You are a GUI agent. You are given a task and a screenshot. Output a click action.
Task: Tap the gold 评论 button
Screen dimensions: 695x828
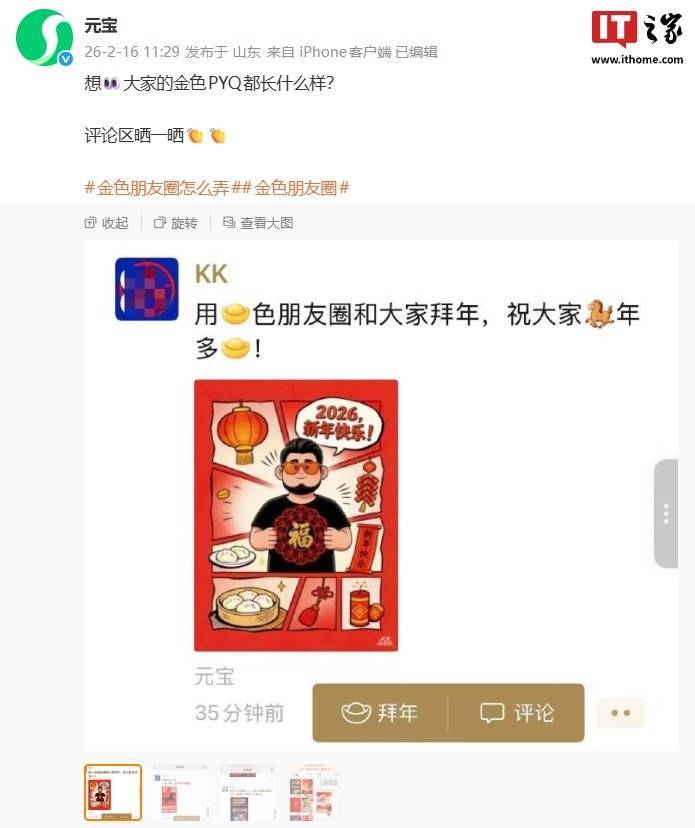click(x=516, y=713)
